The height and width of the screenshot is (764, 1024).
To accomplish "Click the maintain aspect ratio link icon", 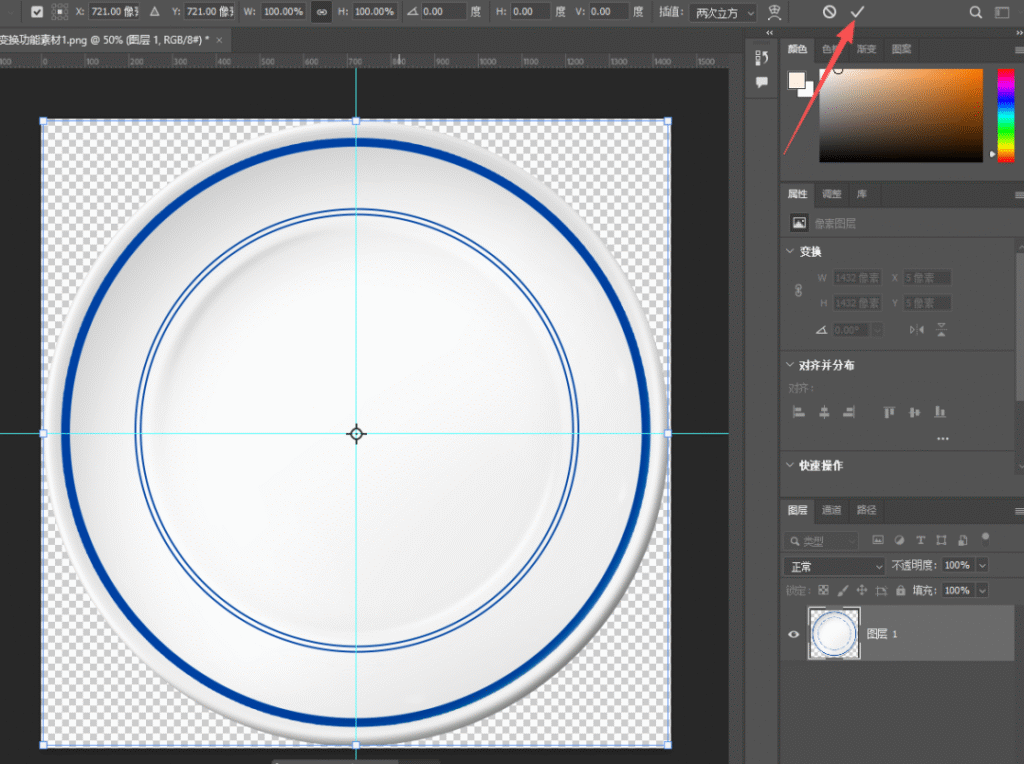I will (x=321, y=12).
